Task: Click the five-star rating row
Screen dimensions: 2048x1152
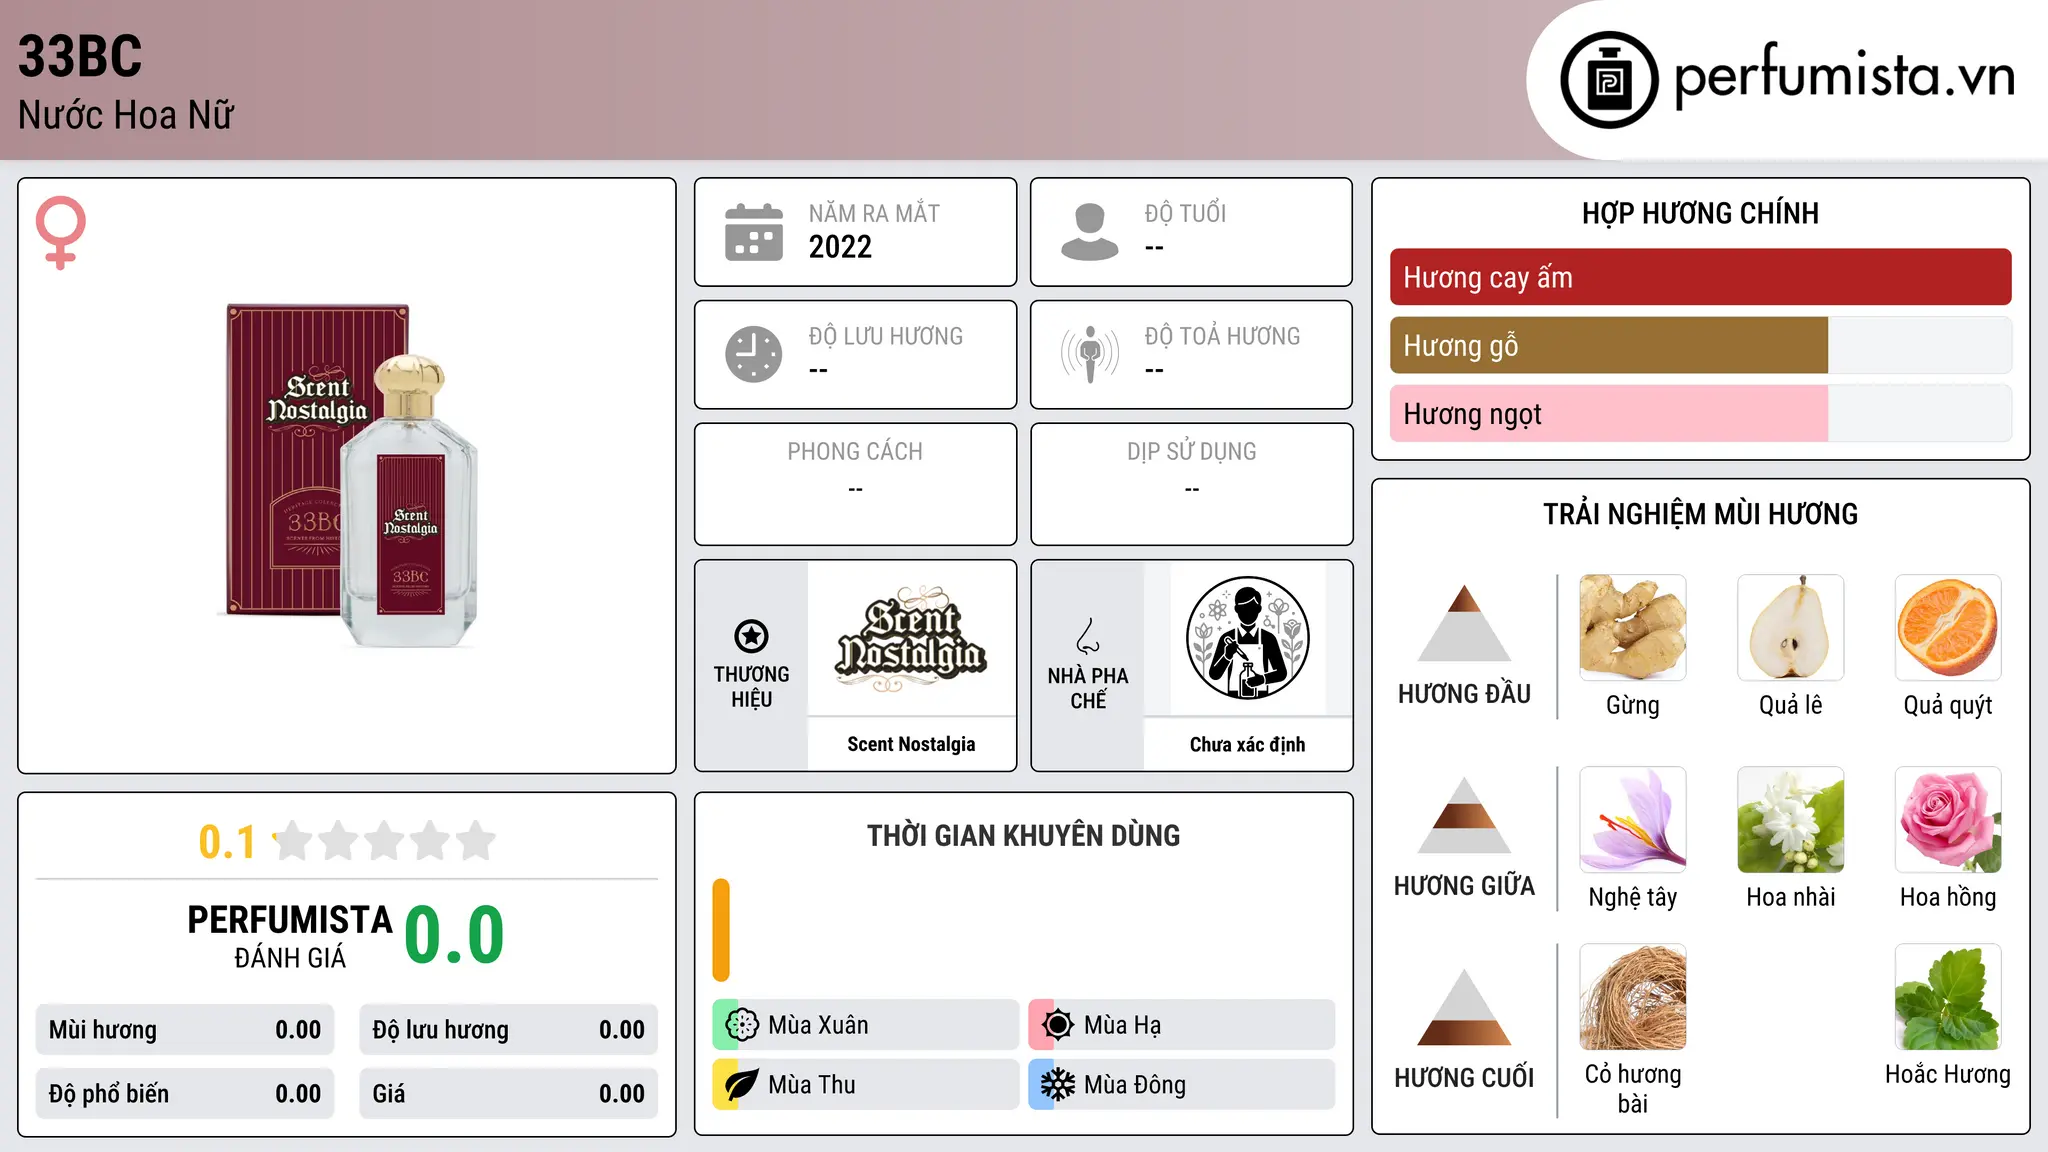Action: 384,841
